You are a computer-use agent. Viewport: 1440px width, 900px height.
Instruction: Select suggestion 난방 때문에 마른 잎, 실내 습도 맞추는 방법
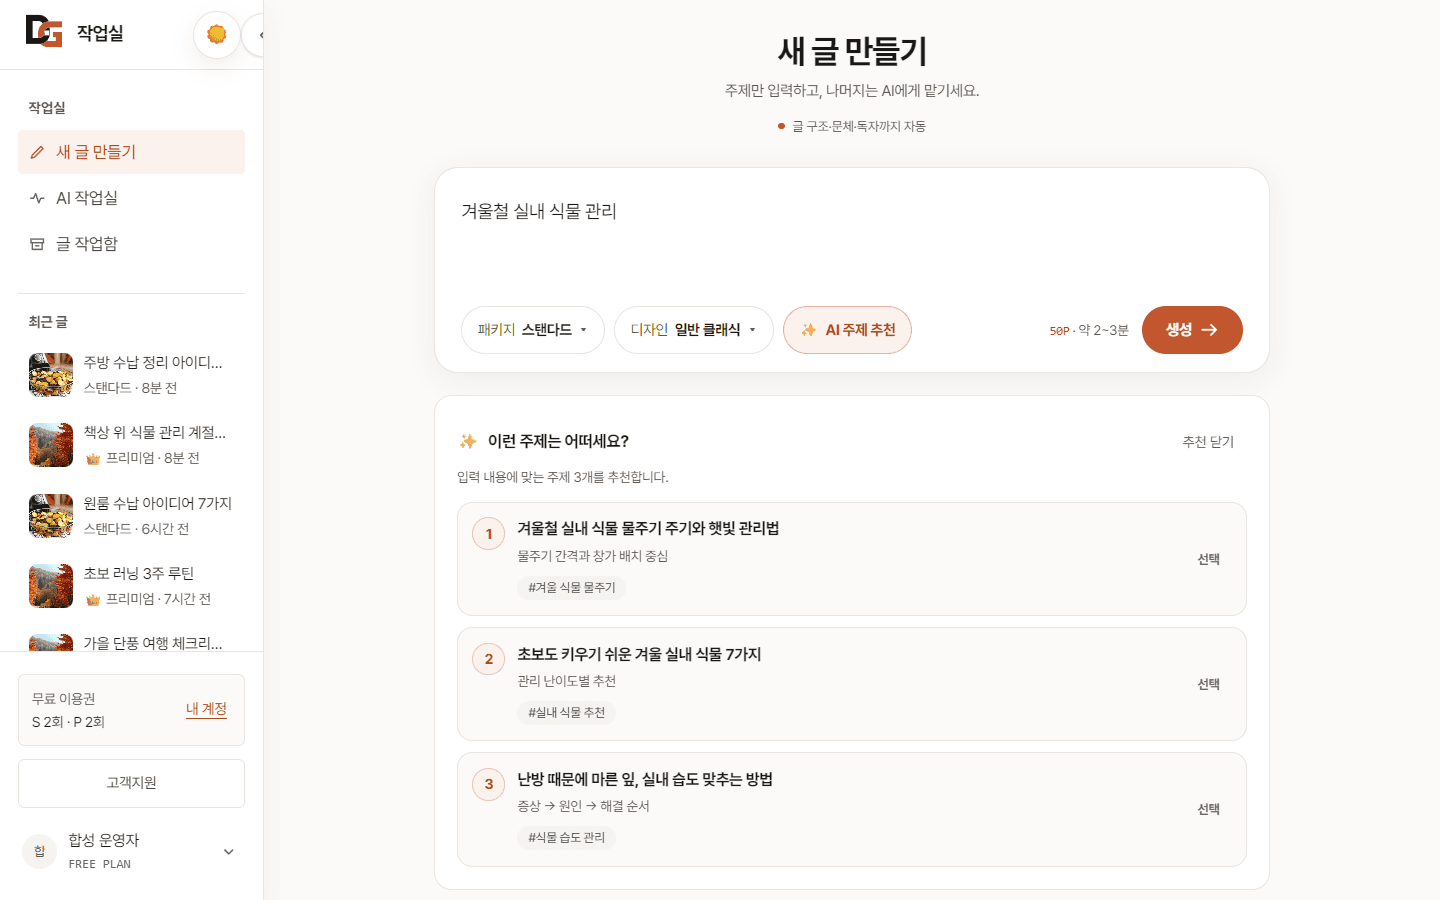point(852,809)
